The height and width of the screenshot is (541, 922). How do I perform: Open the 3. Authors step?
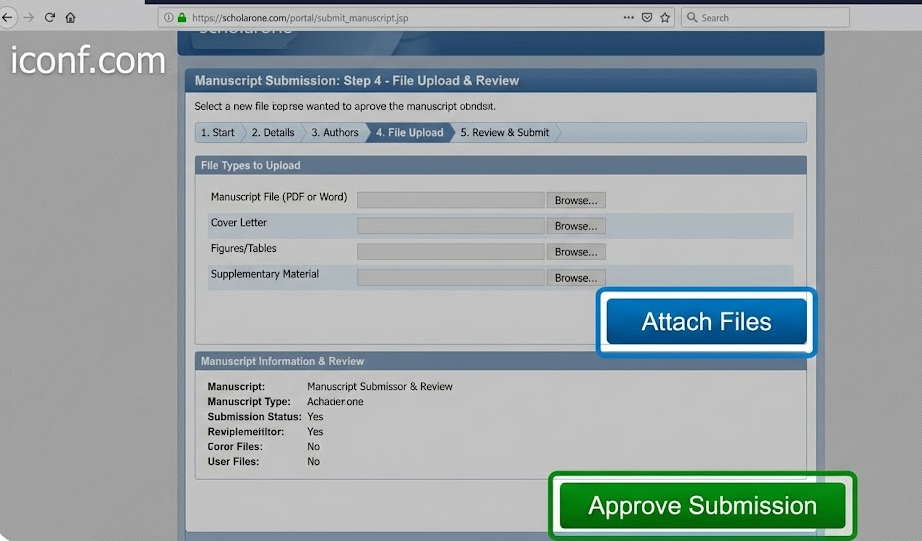pyautogui.click(x=334, y=132)
